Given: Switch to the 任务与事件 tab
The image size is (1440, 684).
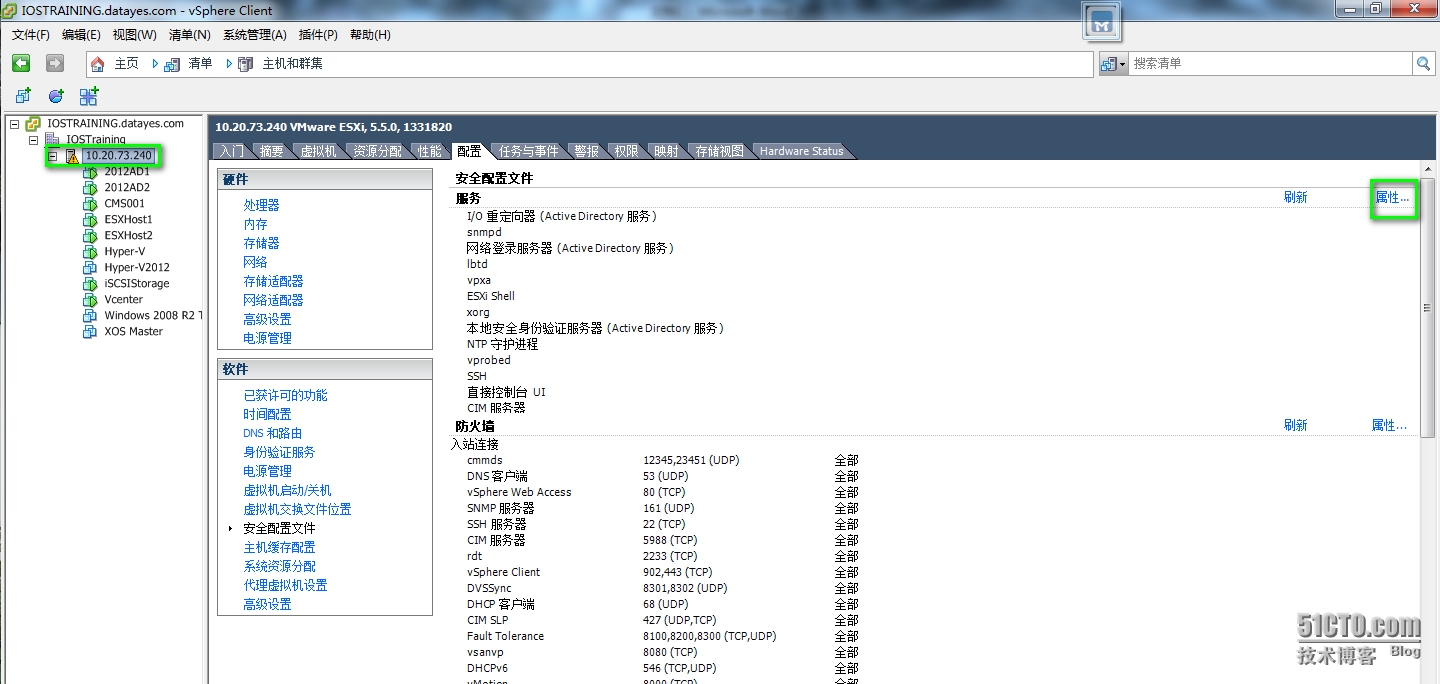Looking at the screenshot, I should [x=529, y=151].
